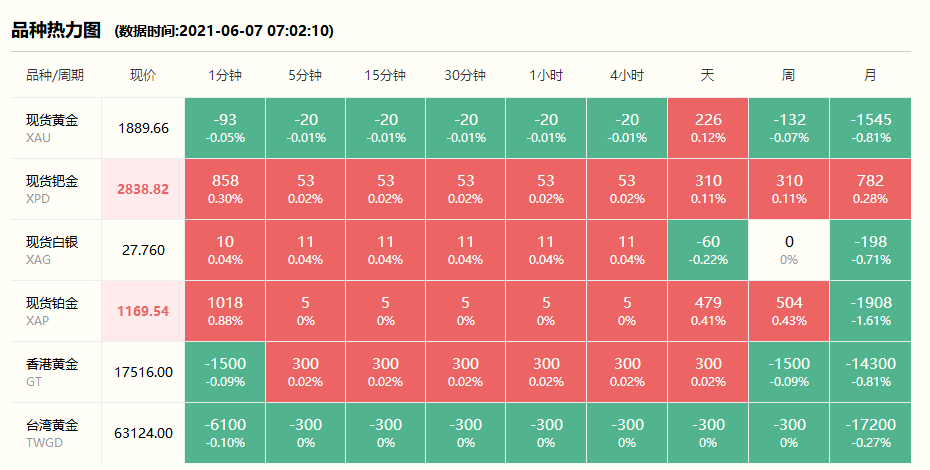
Task: Select the 15分钟 period column header
Action: [x=386, y=75]
